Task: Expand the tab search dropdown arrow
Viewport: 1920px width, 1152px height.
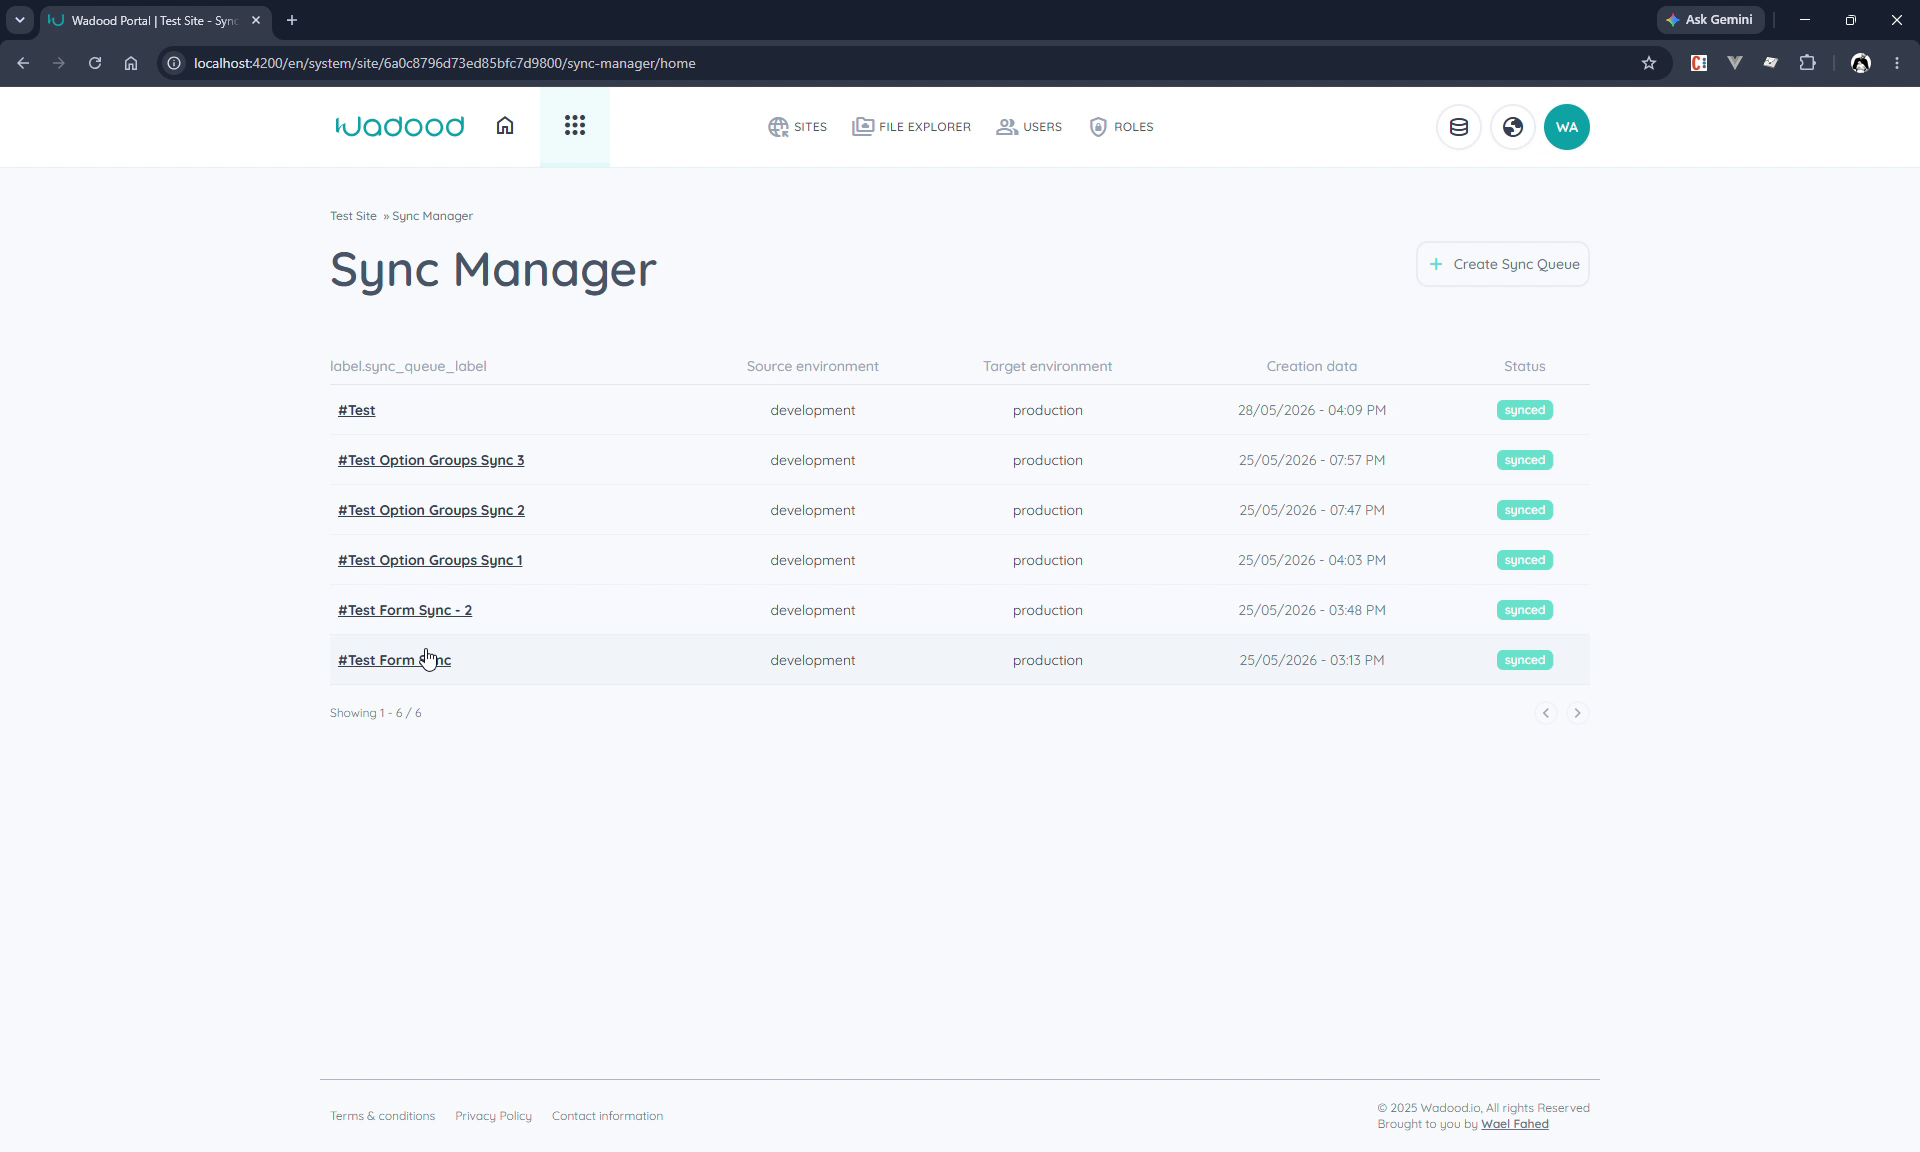Action: pyautogui.click(x=19, y=20)
